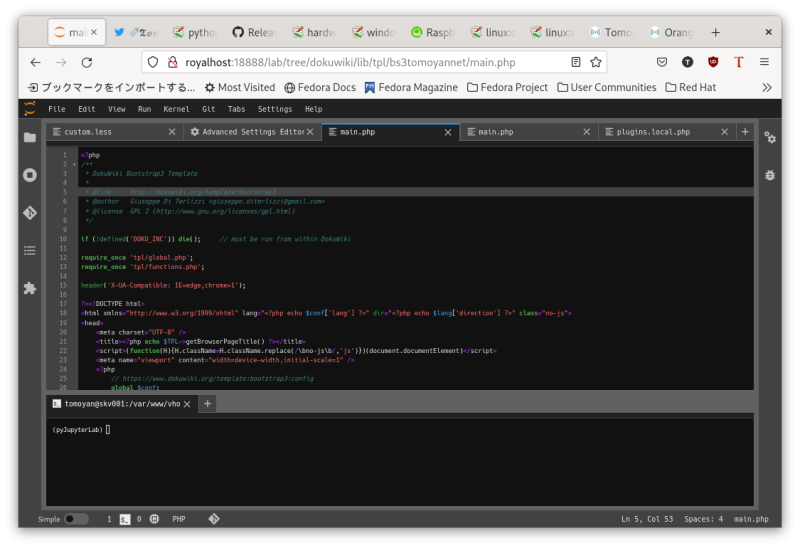Open the Kernel menu

(176, 109)
